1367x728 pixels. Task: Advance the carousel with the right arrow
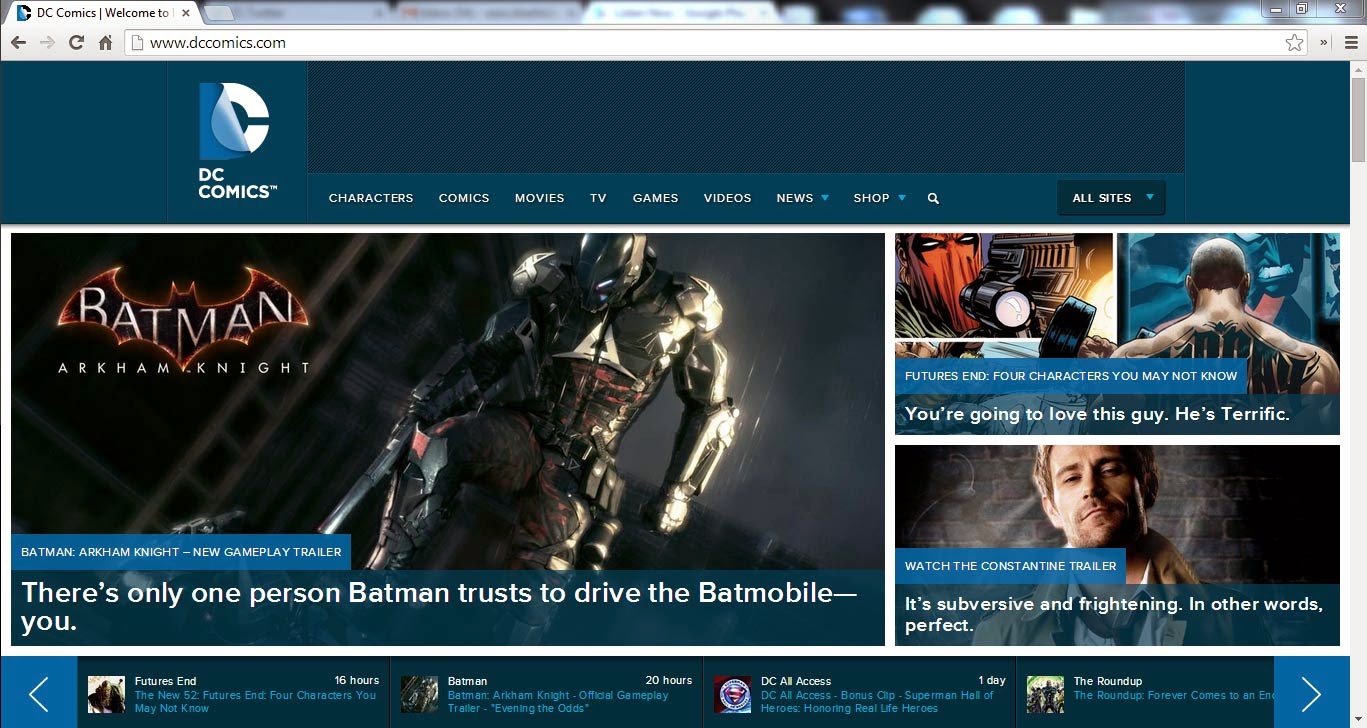[1311, 693]
